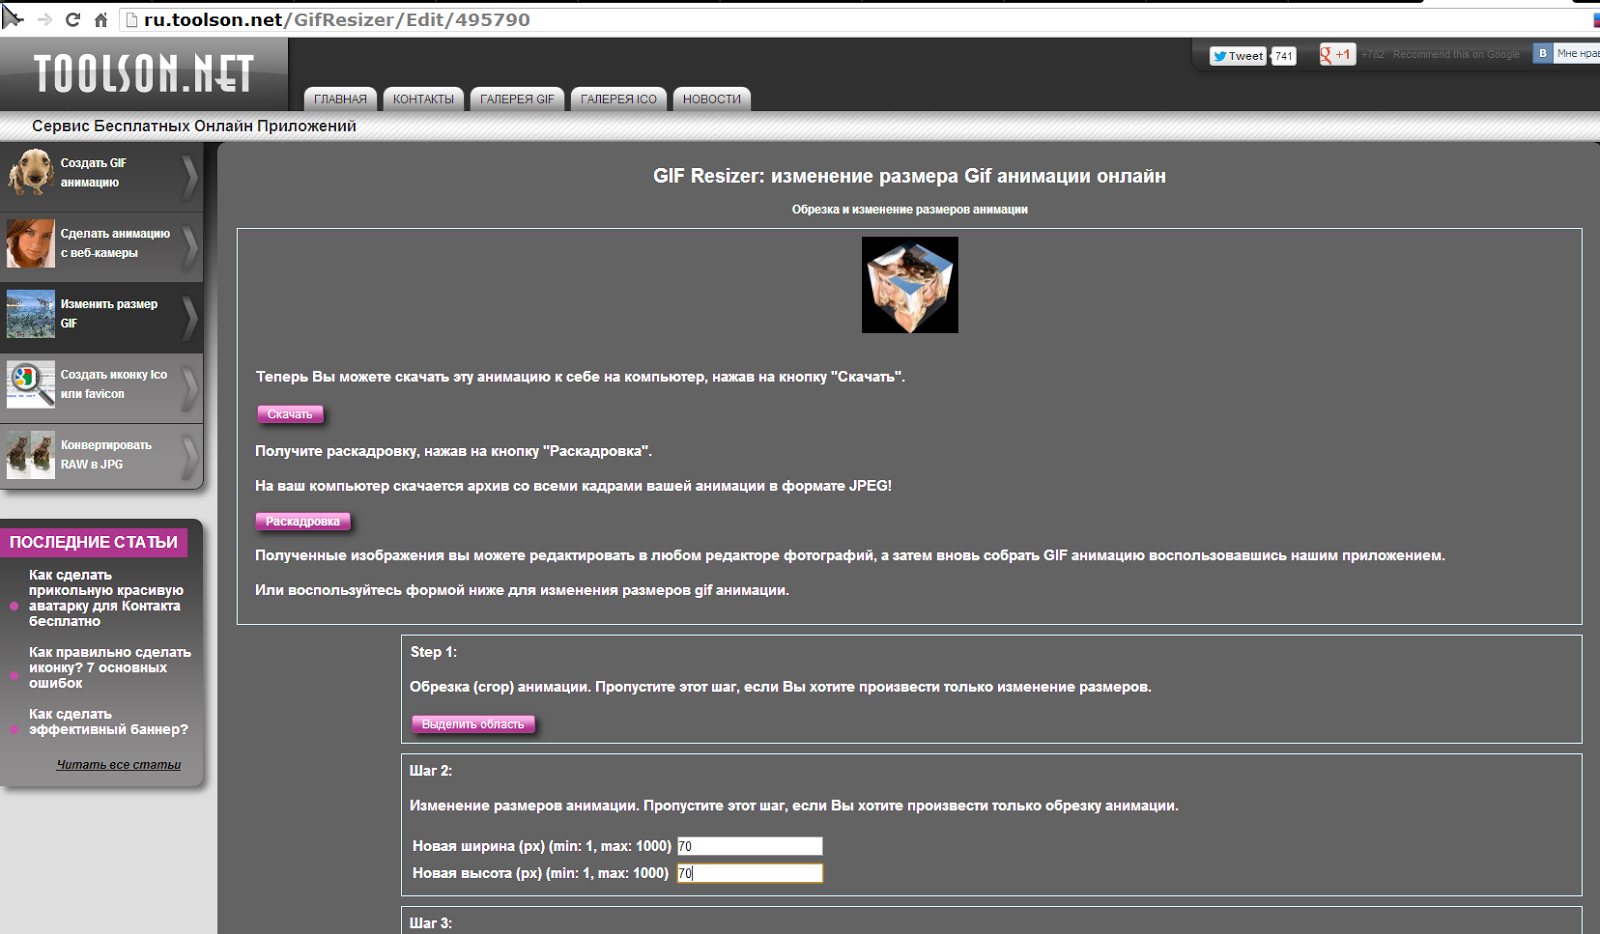Open the article about making an effective banner
1600x934 pixels.
coord(108,722)
